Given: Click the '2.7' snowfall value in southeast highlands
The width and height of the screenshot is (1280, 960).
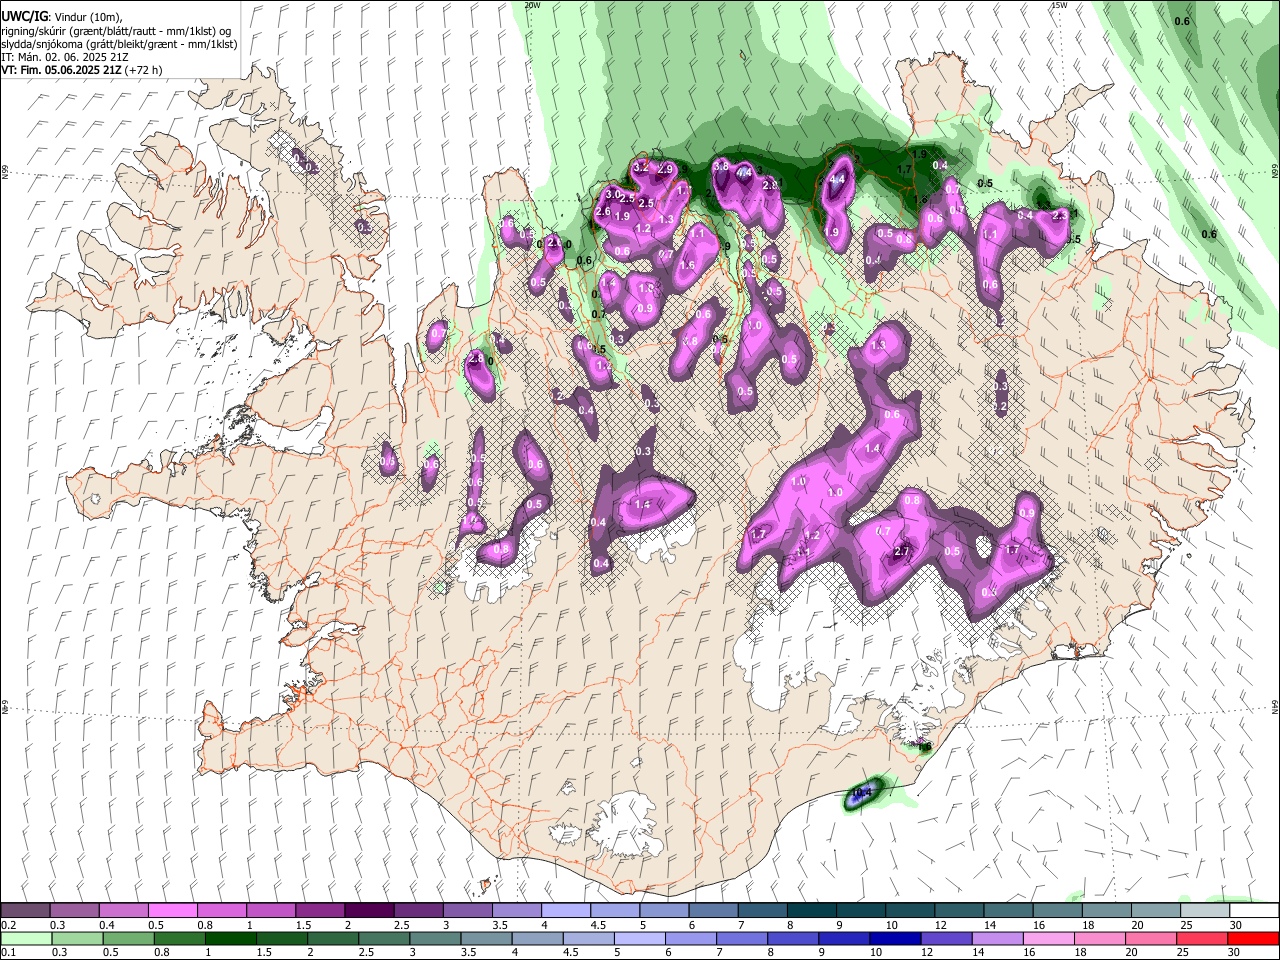Looking at the screenshot, I should (x=902, y=552).
